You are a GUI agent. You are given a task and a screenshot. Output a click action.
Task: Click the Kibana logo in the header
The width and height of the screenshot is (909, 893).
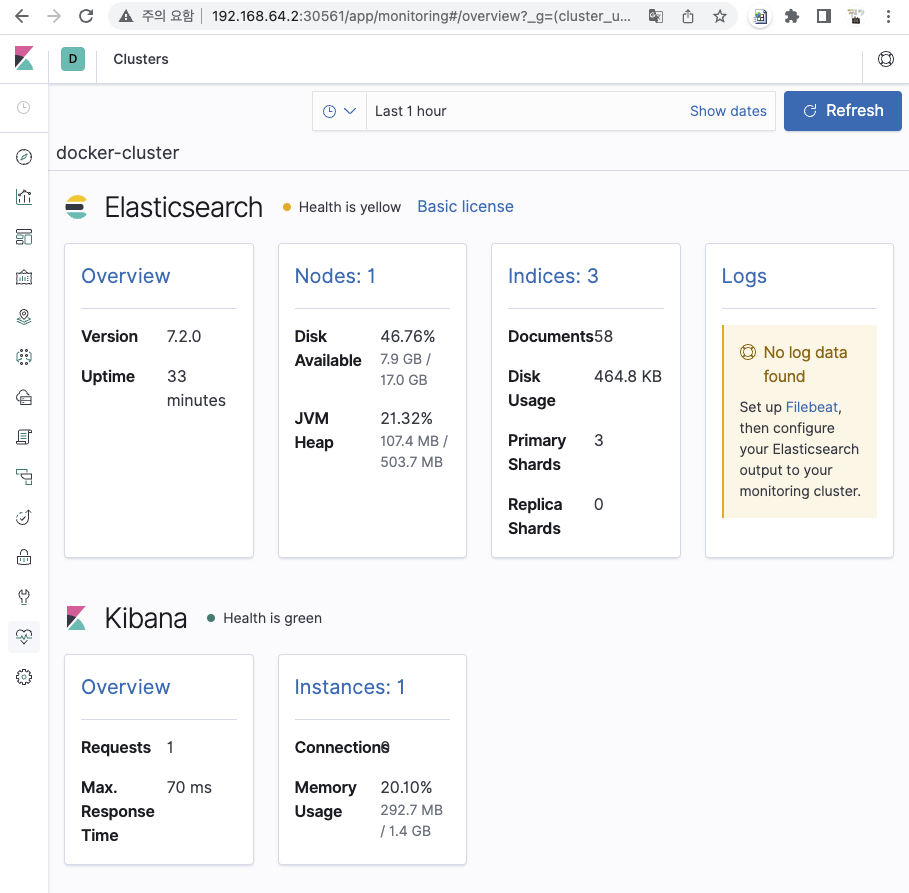[24, 59]
